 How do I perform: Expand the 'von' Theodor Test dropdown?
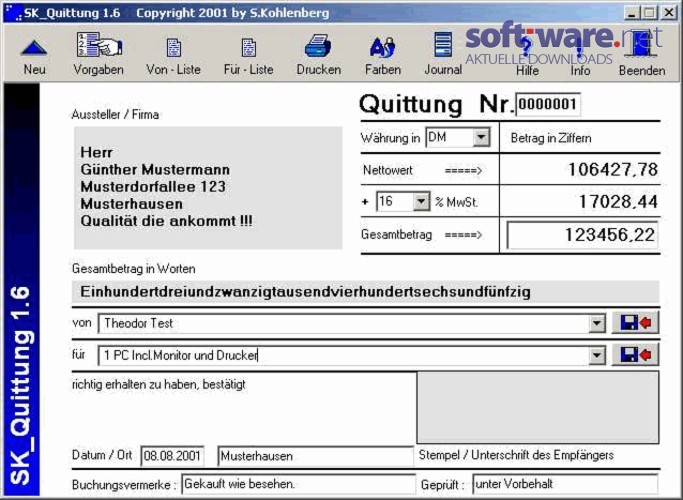597,323
